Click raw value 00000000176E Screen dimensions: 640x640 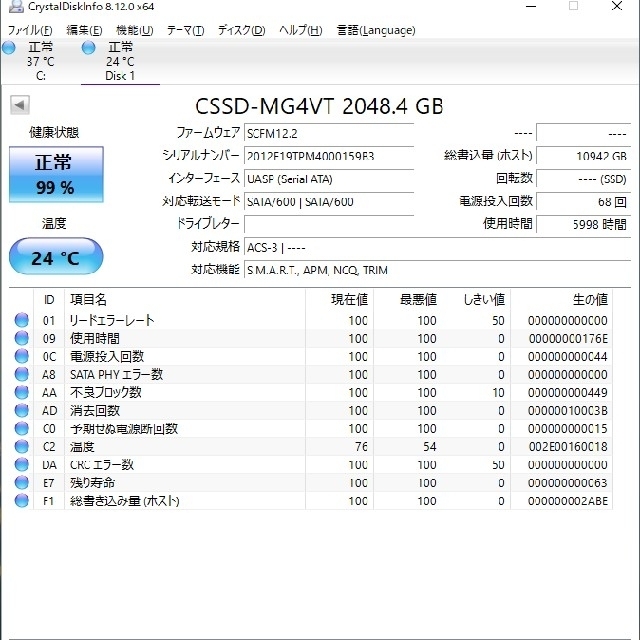click(568, 338)
